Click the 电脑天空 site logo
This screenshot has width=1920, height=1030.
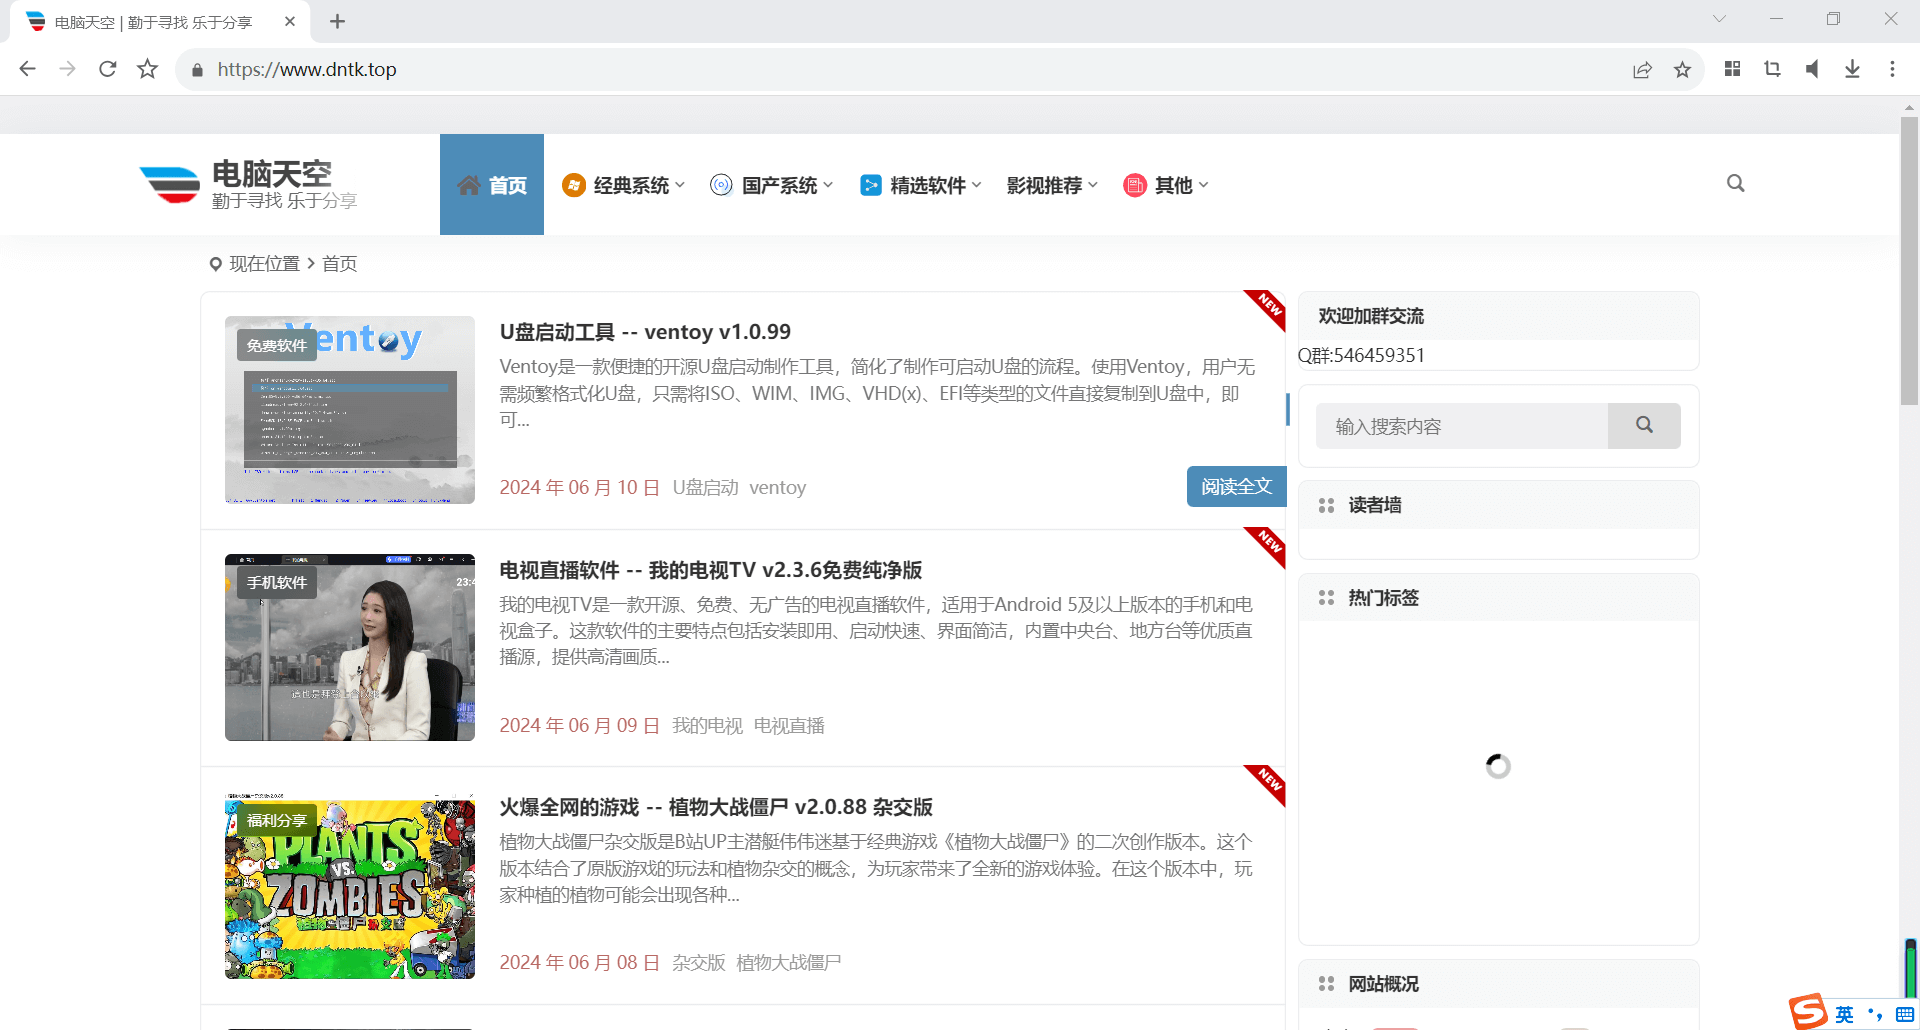pos(248,185)
